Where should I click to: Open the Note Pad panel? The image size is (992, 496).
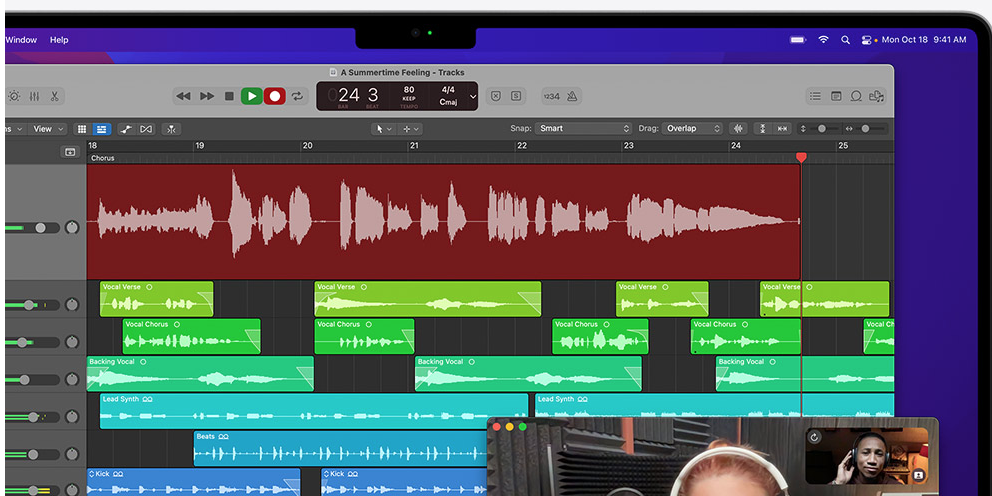click(x=836, y=96)
